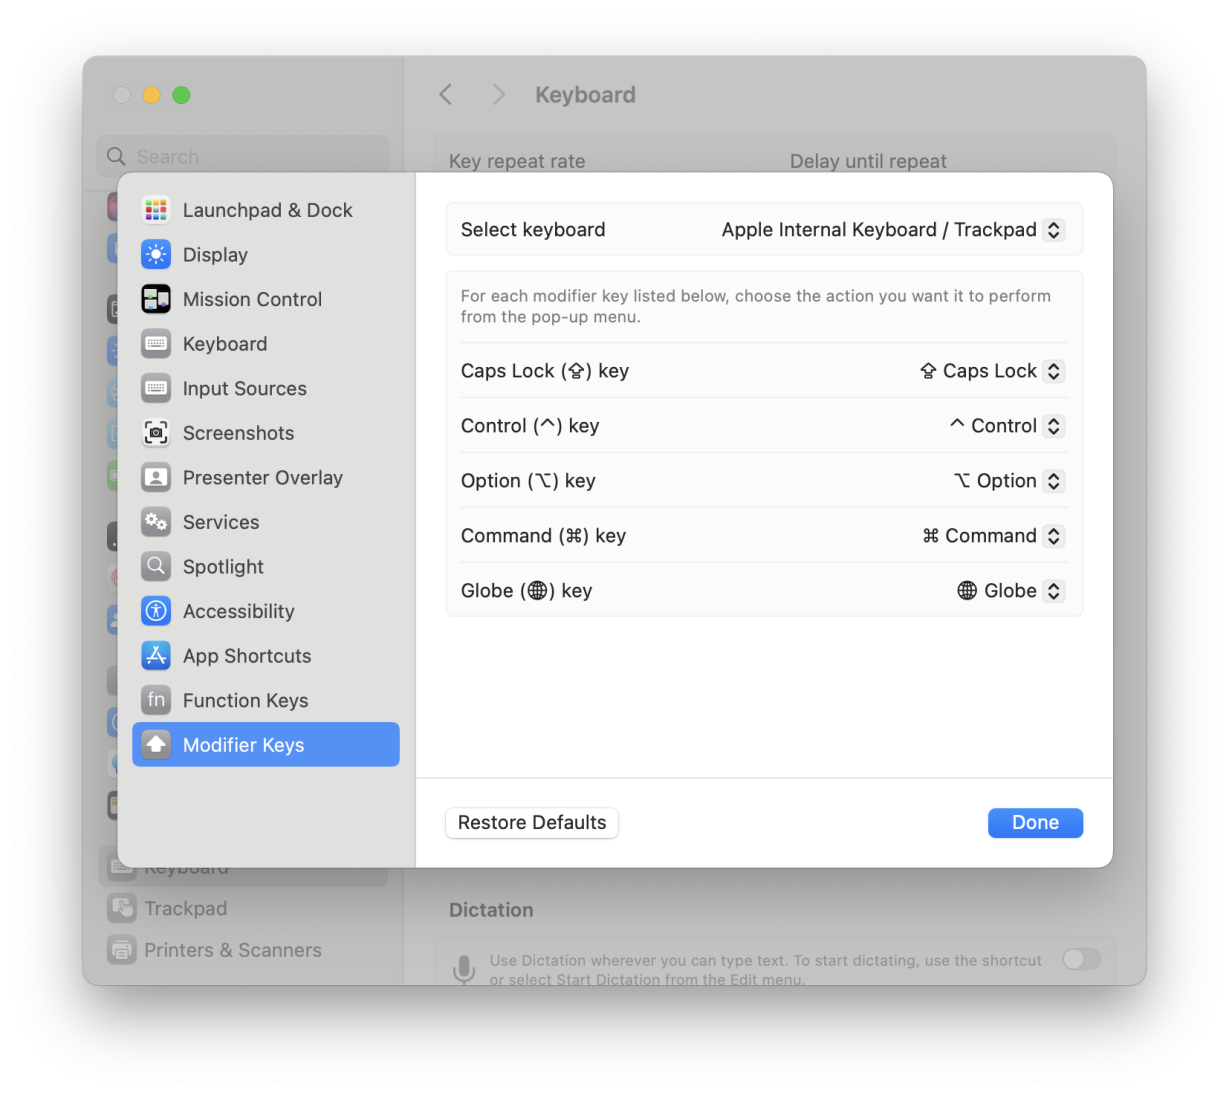The width and height of the screenshot is (1229, 1095).
Task: Switch to the Function Keys section
Action: [x=245, y=701]
